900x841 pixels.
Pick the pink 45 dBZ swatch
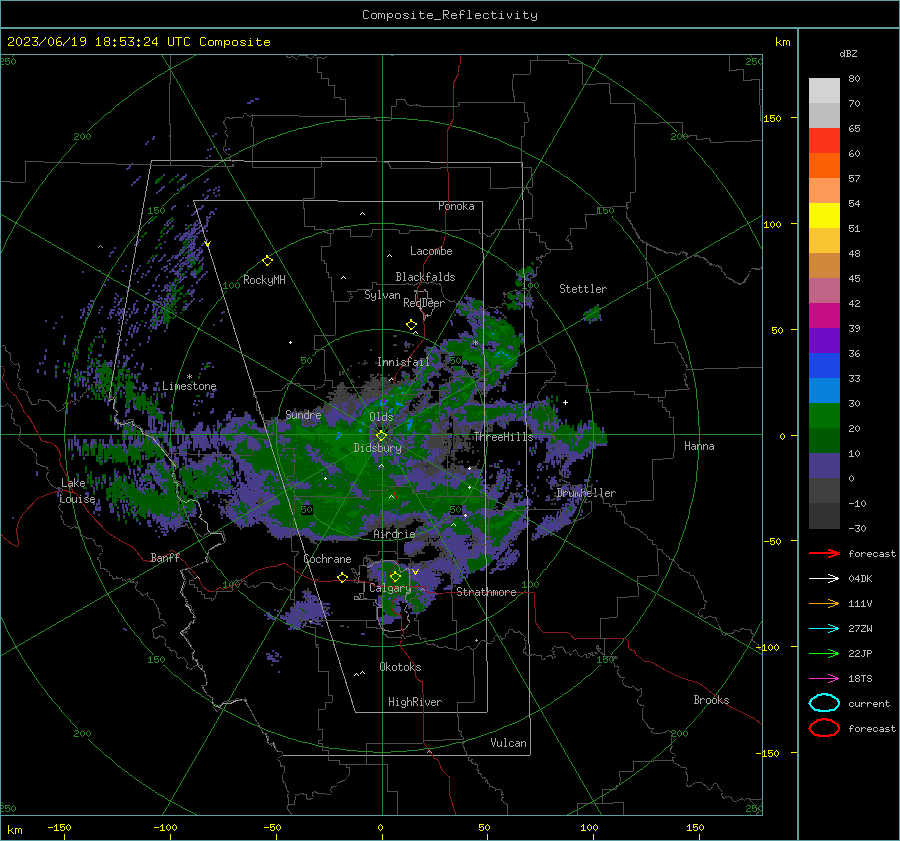point(824,290)
